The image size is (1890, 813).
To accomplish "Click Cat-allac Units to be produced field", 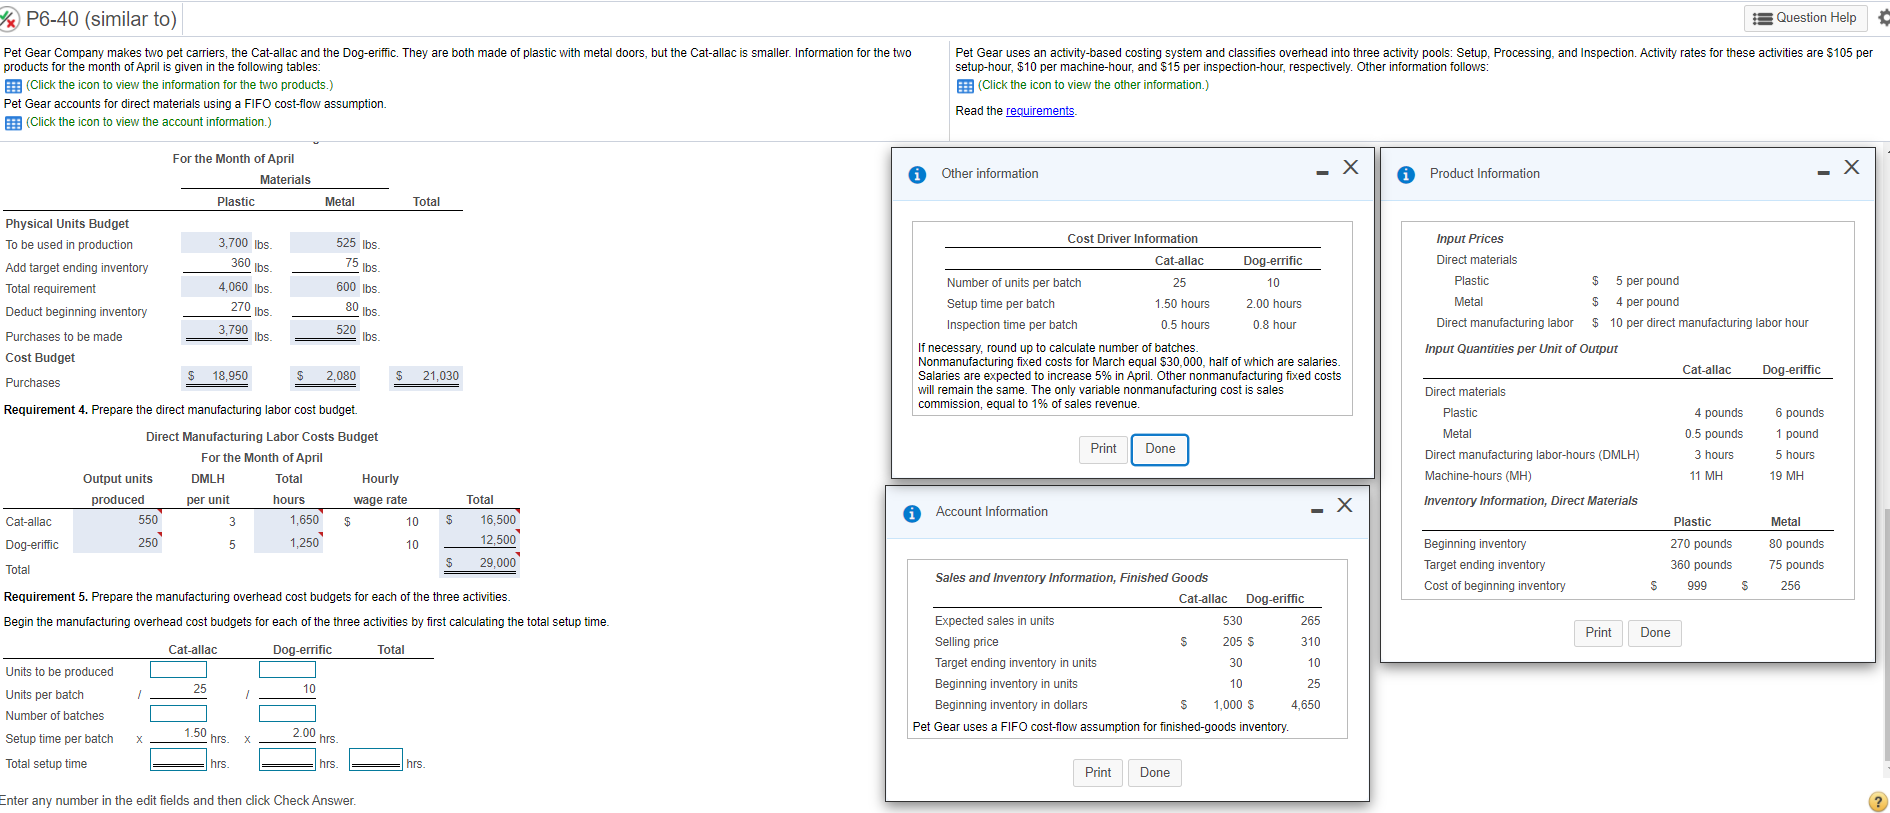I will tap(178, 670).
